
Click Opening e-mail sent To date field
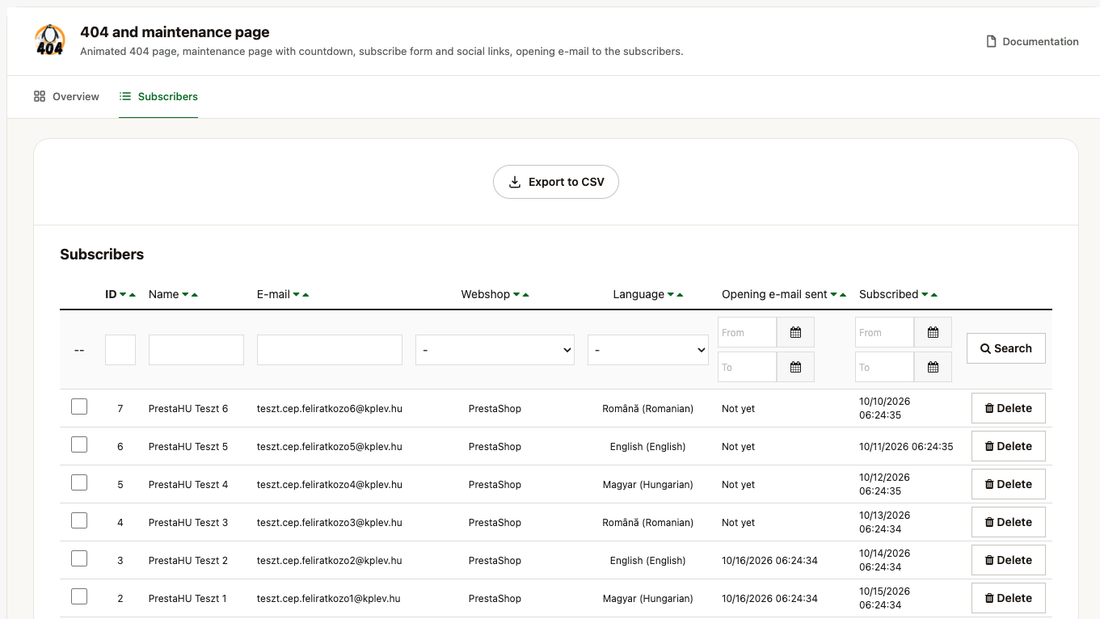(x=747, y=367)
